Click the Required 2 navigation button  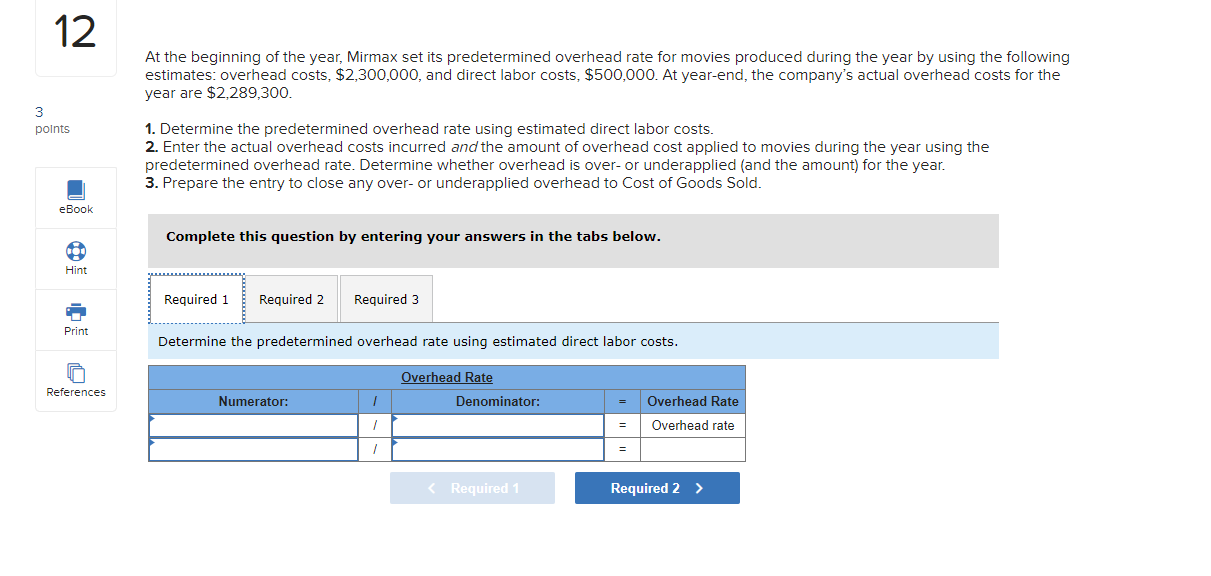(x=657, y=488)
